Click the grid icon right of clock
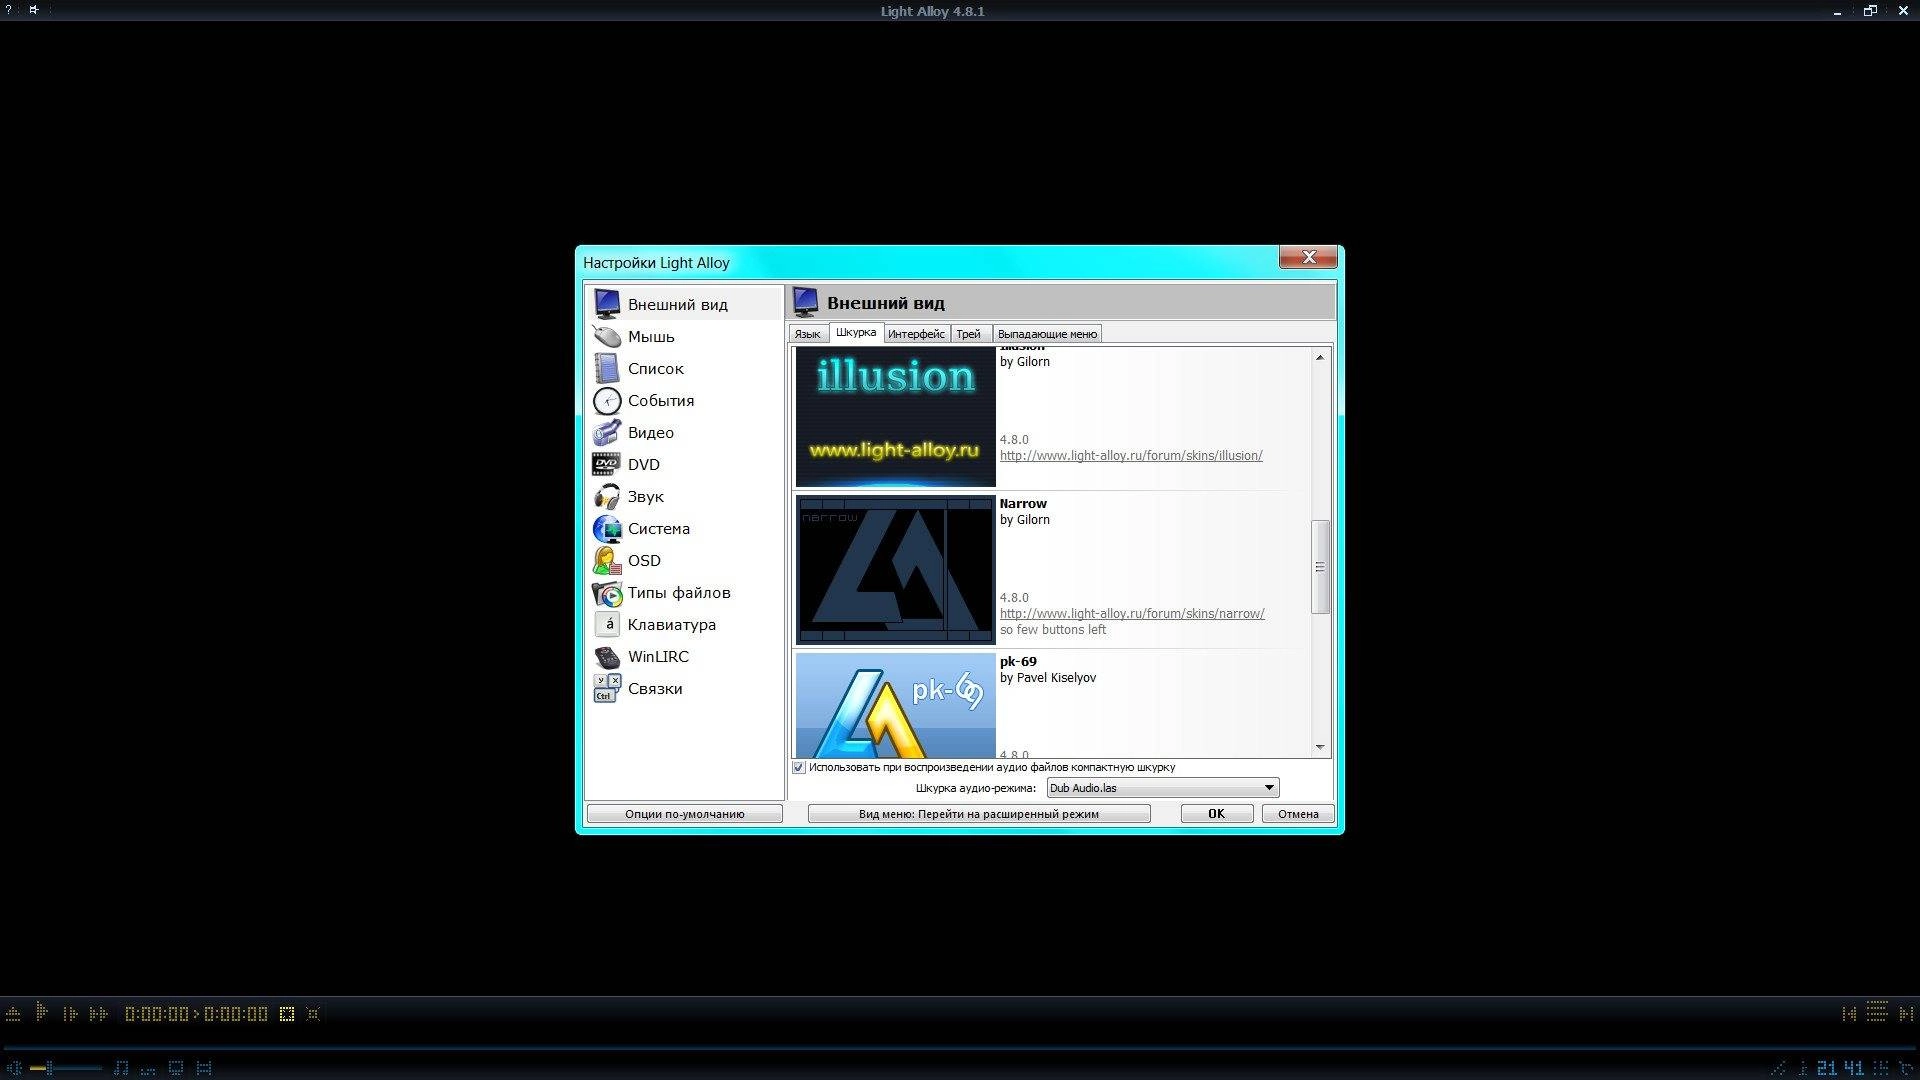The height and width of the screenshot is (1080, 1920). pyautogui.click(x=1880, y=1068)
